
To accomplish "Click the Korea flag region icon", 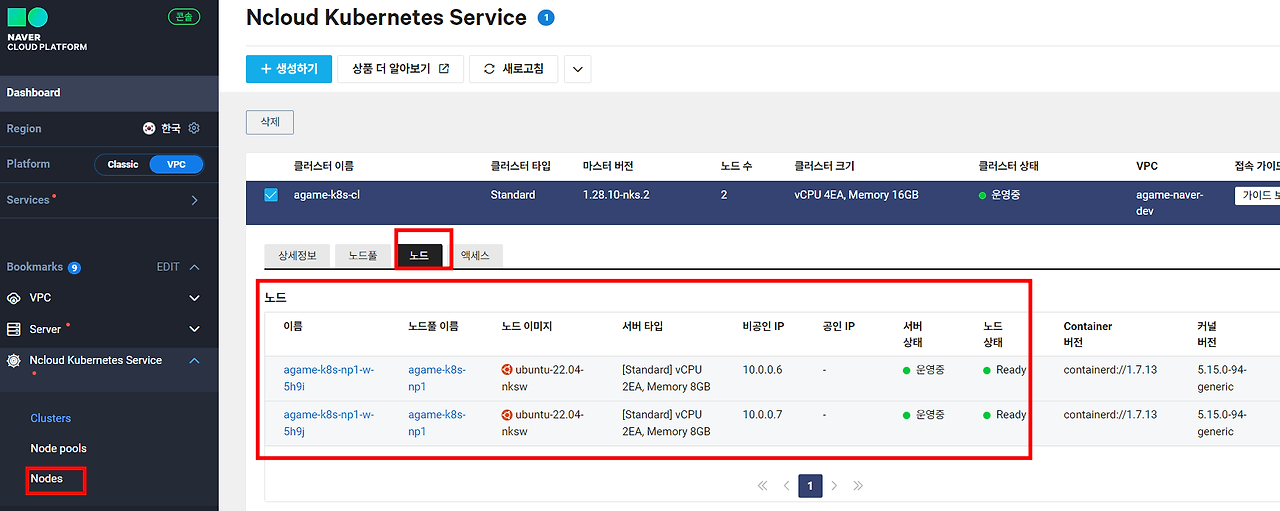I will click(149, 128).
